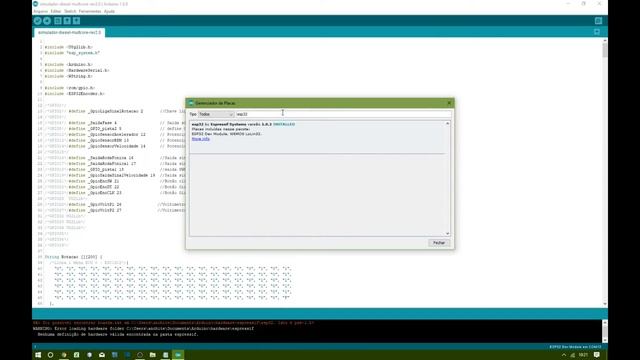Open the notification center icon
Screen dimensions: 640x360
point(597,355)
